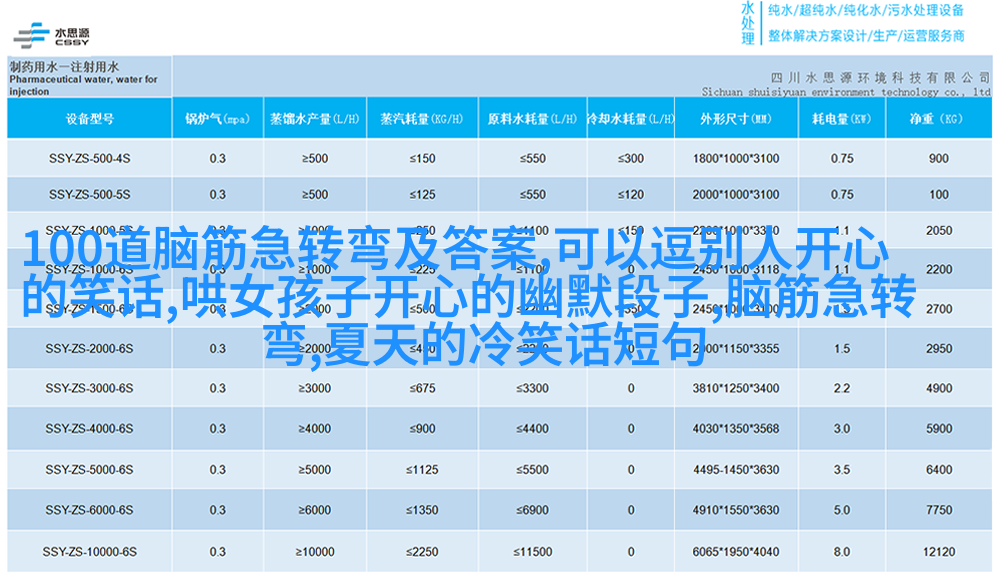Click the 设备名称 column header

click(89, 118)
